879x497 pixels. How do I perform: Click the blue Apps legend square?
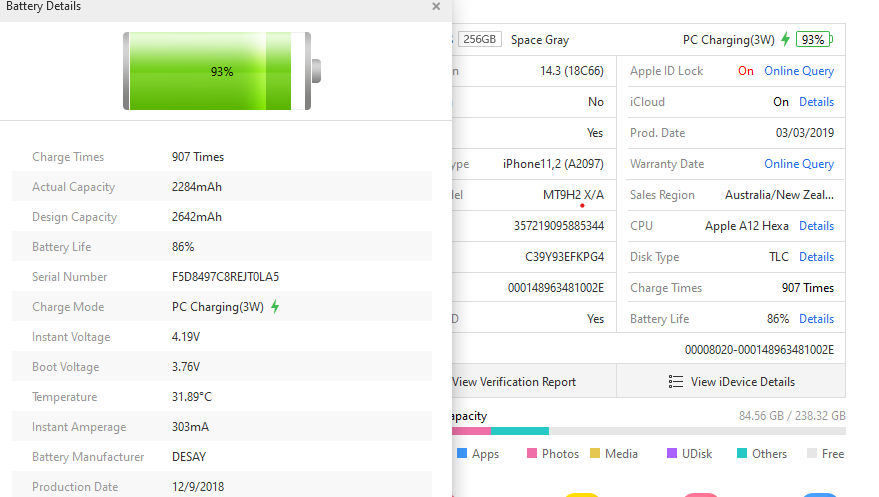click(x=462, y=453)
